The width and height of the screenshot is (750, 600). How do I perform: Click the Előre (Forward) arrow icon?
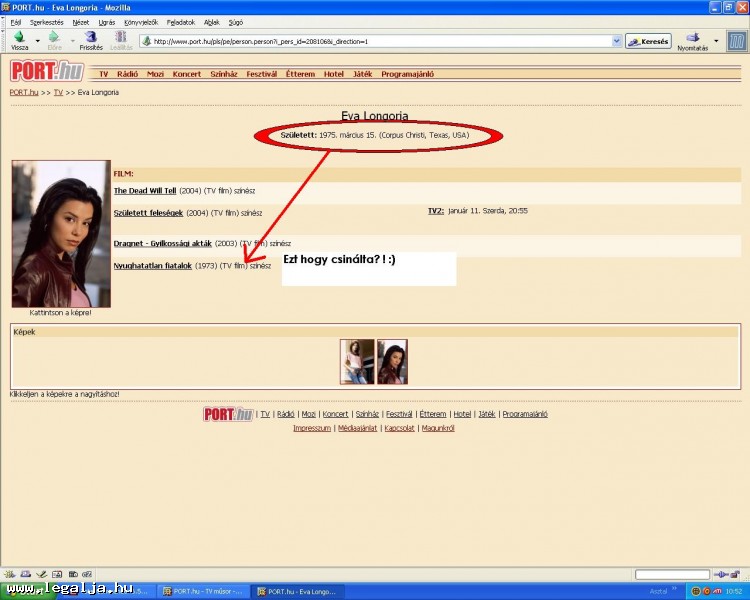[x=54, y=37]
